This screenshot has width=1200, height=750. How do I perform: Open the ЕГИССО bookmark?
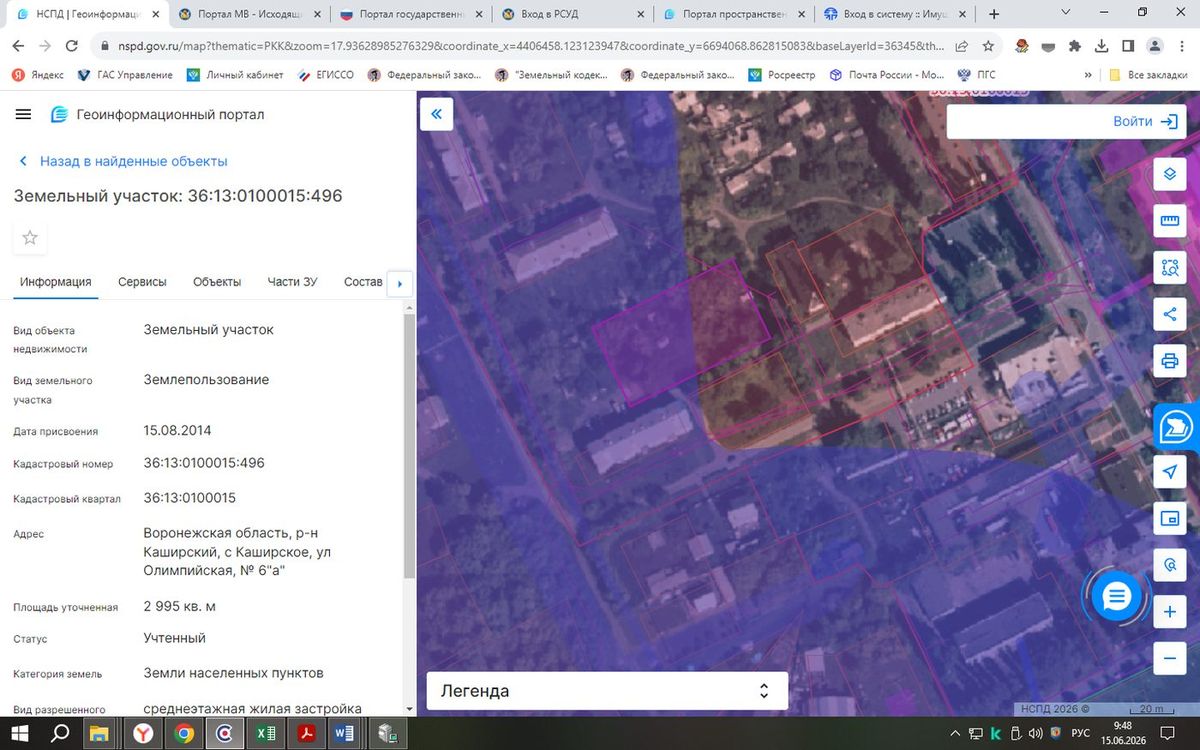point(325,75)
